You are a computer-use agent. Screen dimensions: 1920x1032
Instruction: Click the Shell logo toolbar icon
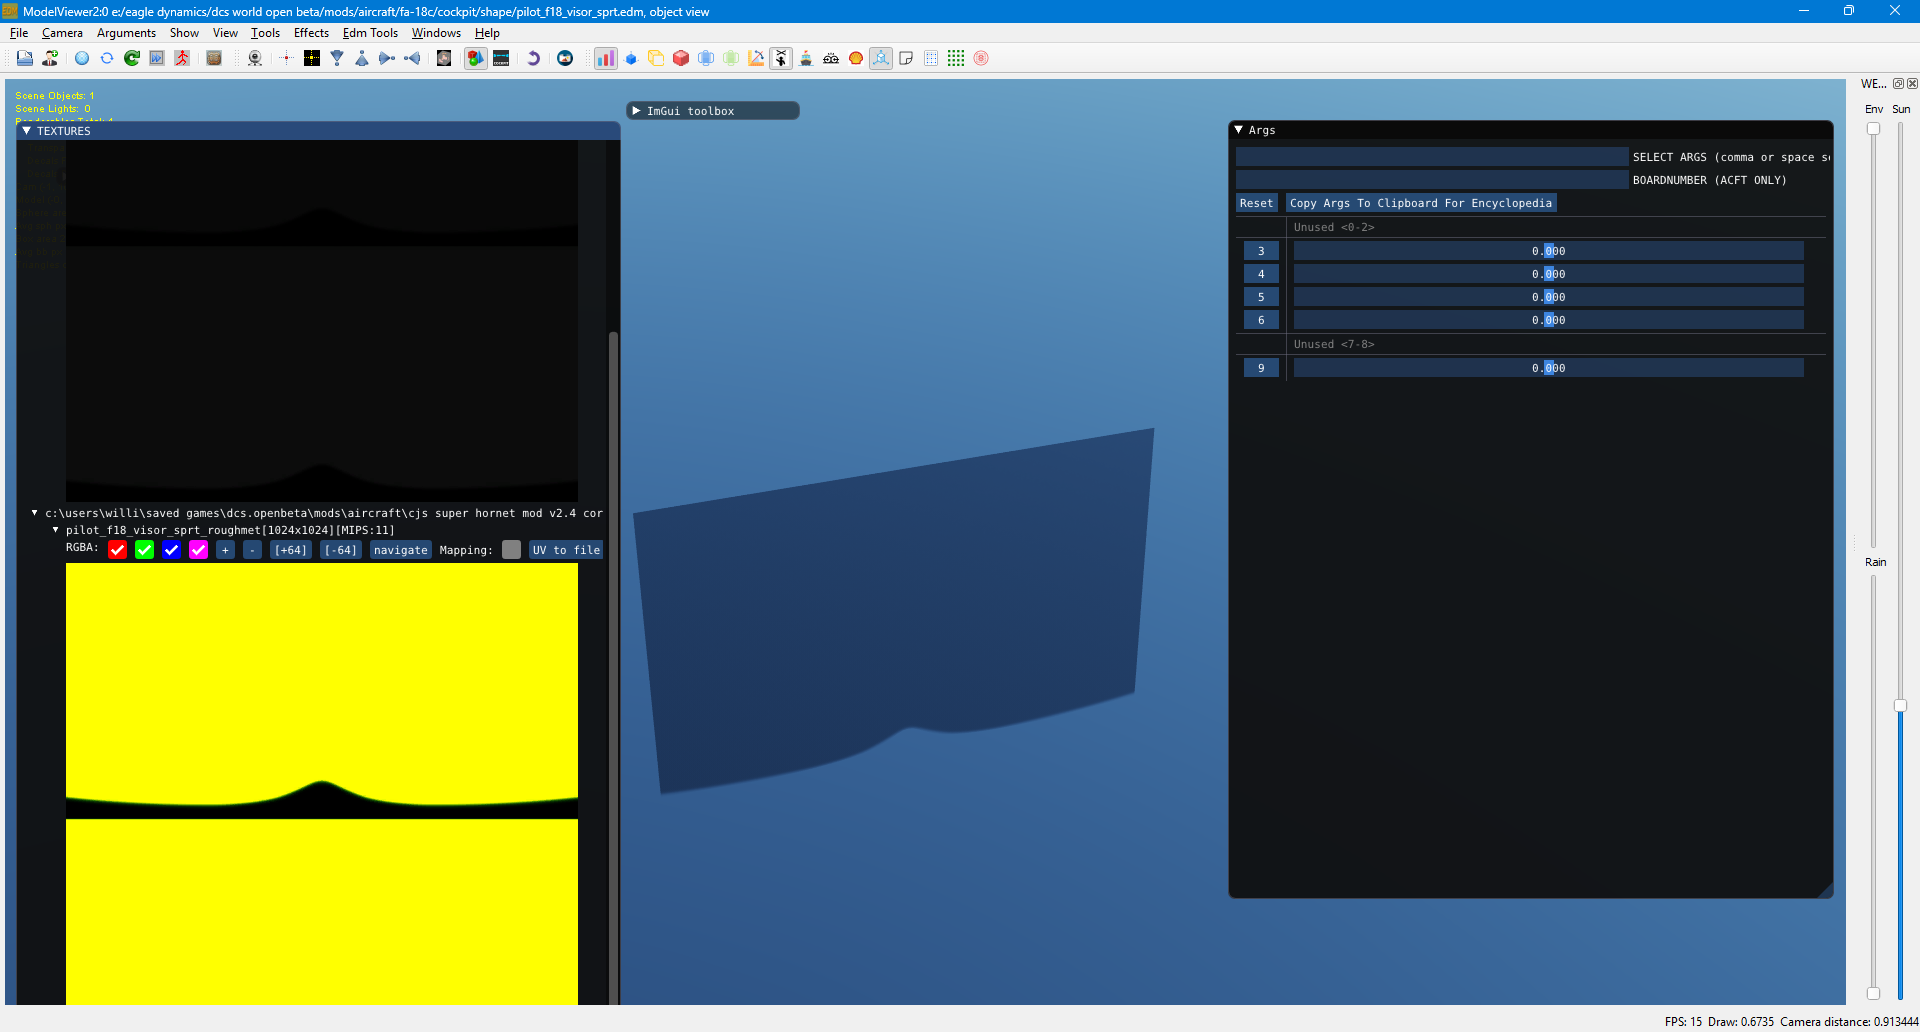coord(856,58)
